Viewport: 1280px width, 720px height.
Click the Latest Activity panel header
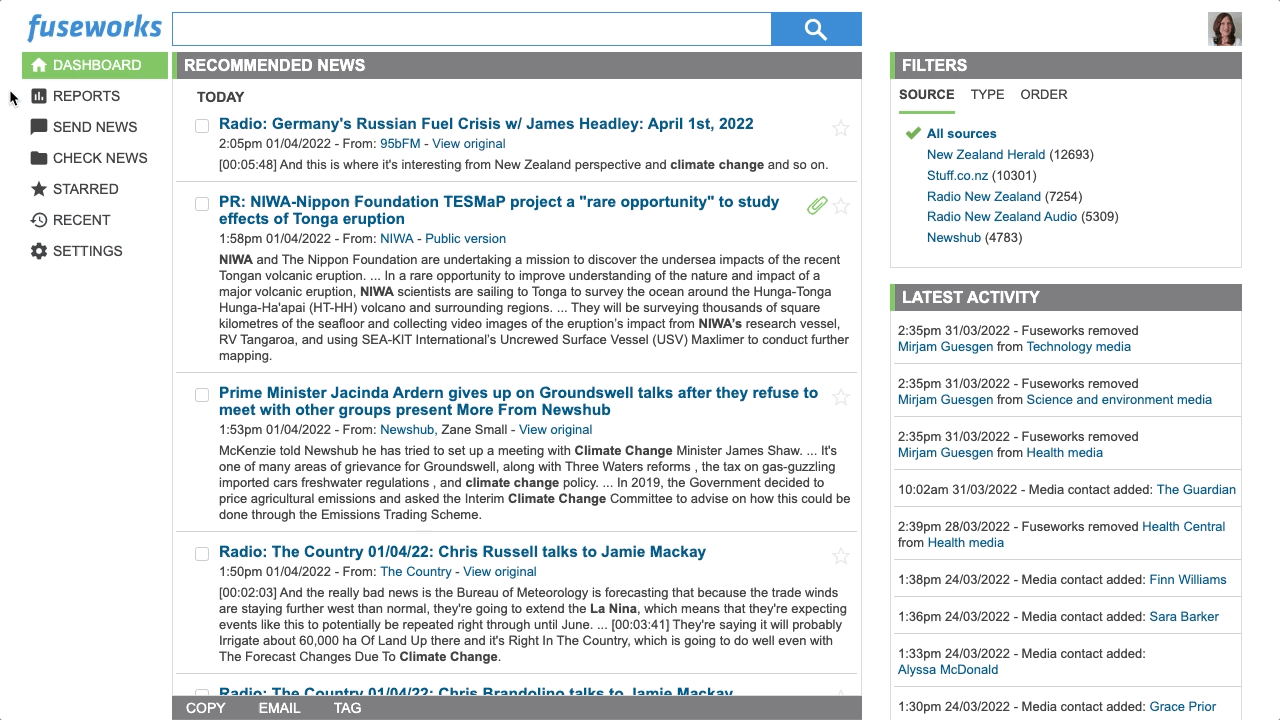(x=1066, y=297)
